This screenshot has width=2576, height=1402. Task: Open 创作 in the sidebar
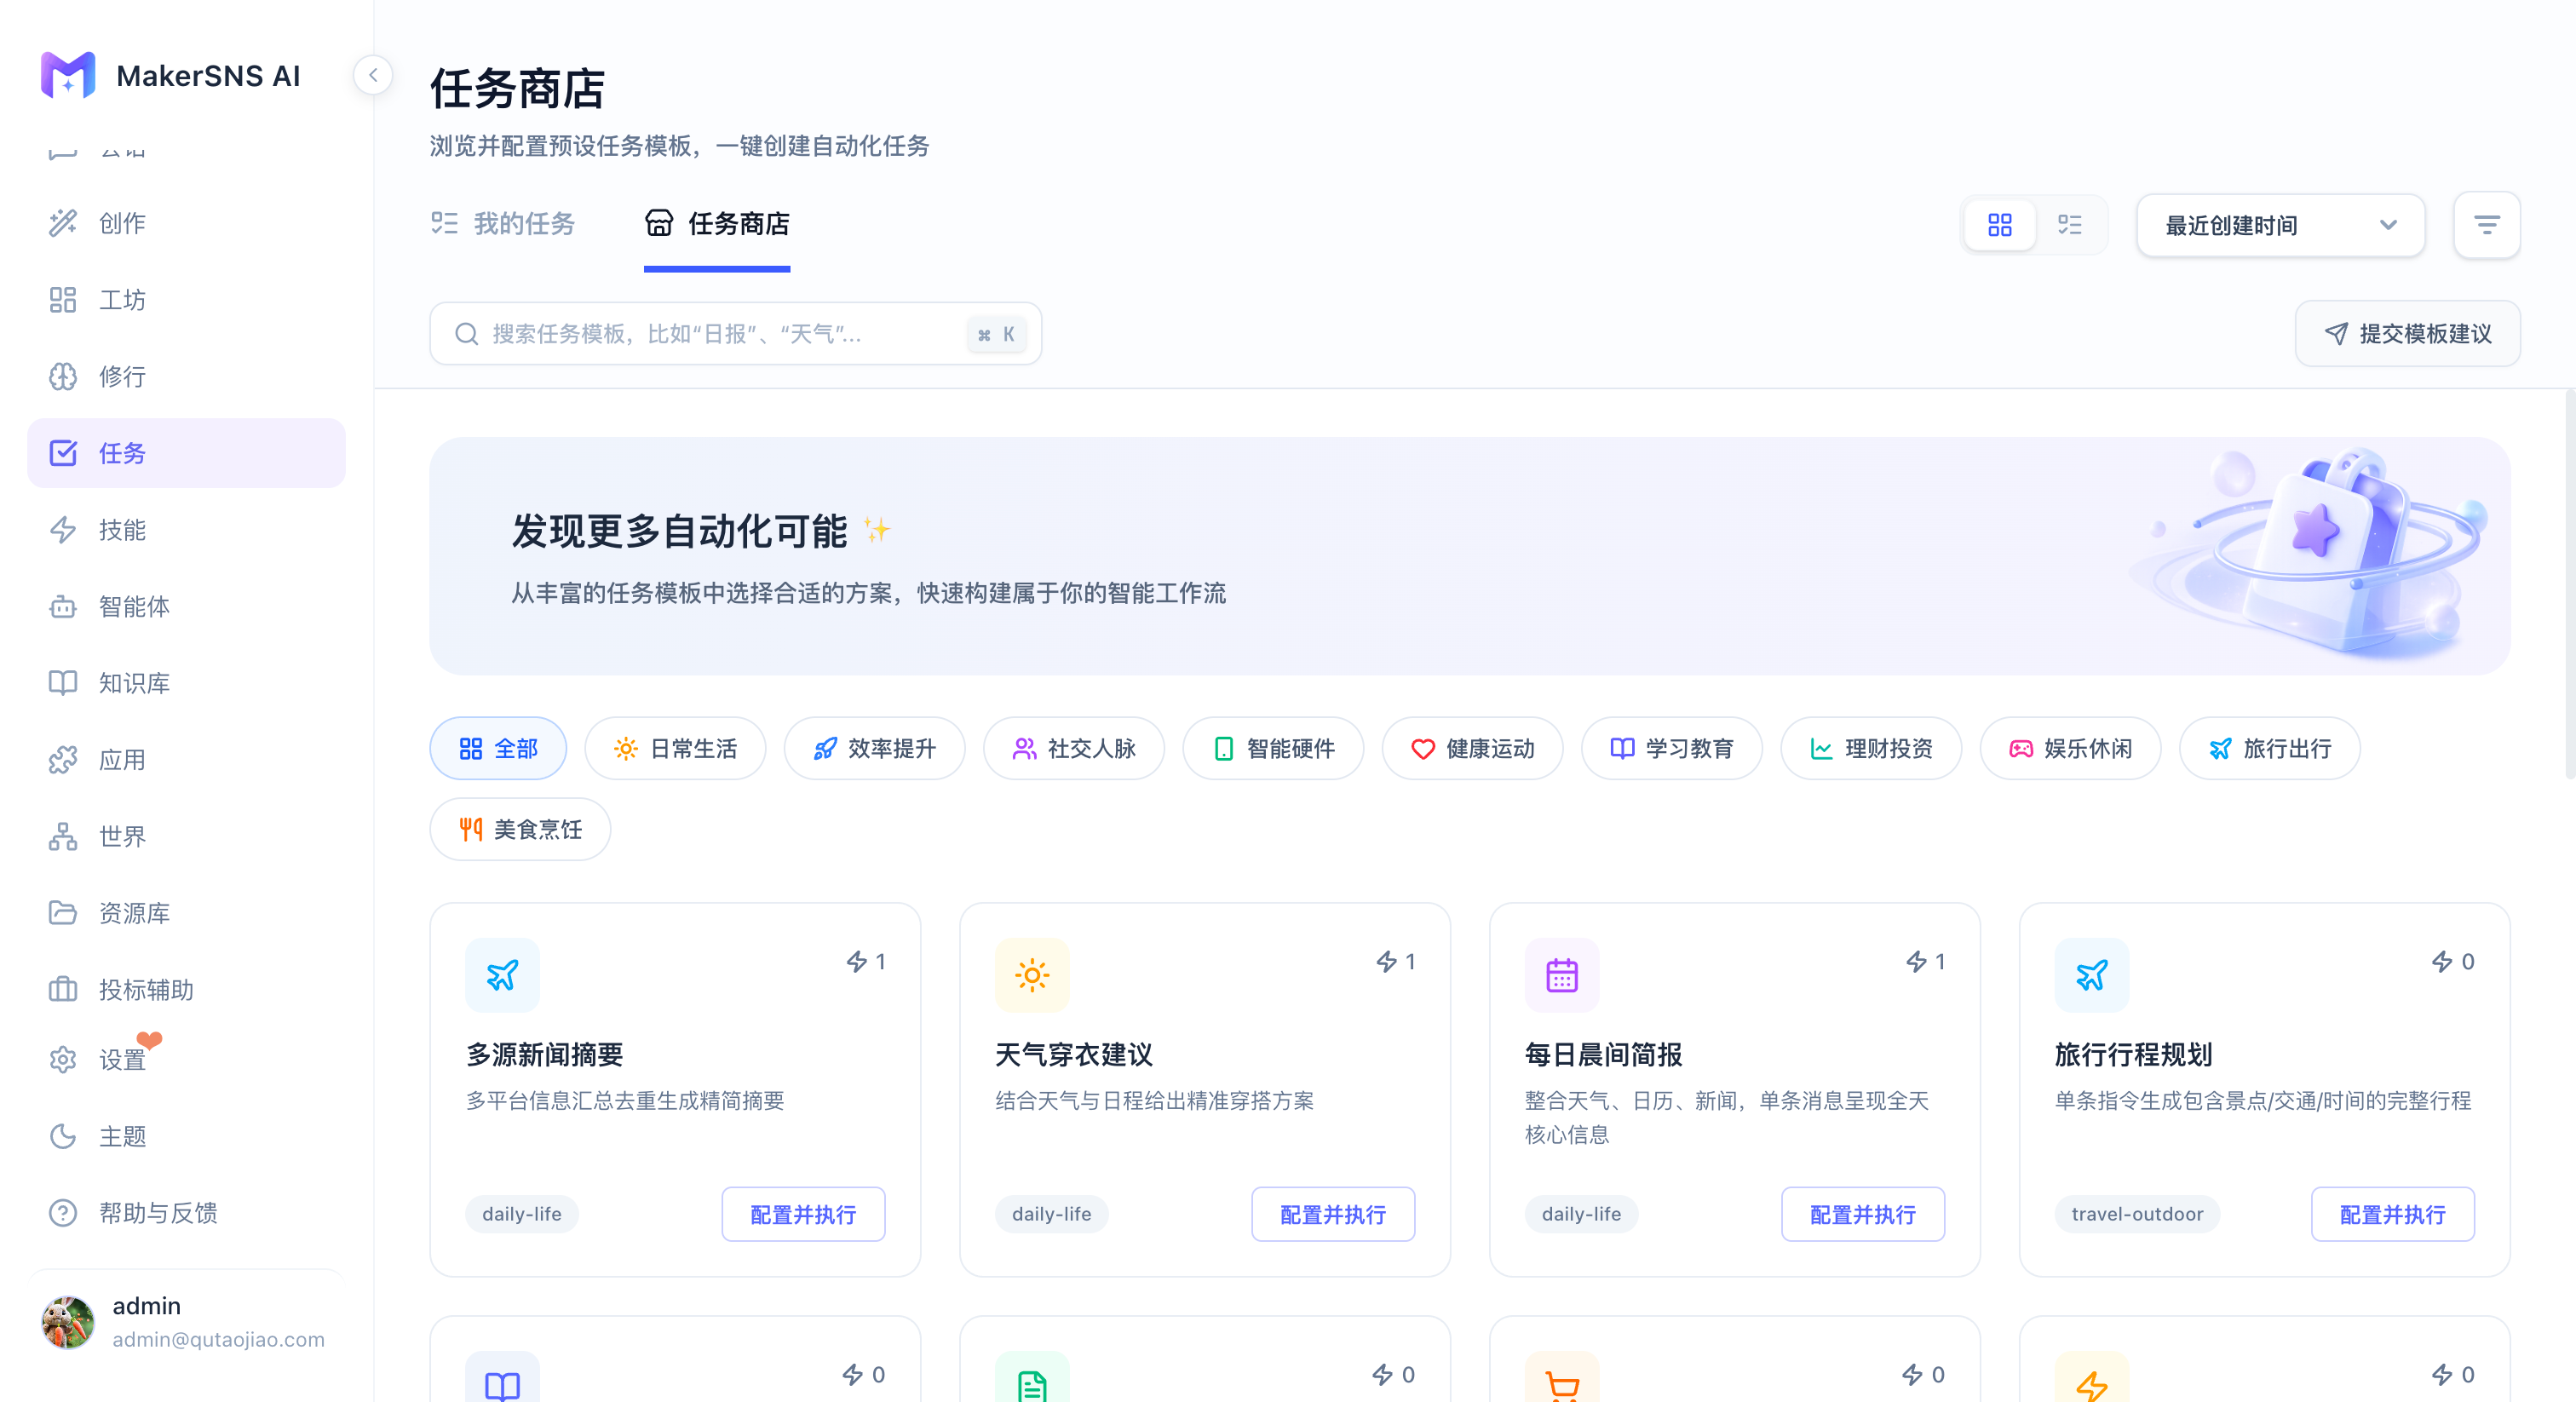186,223
